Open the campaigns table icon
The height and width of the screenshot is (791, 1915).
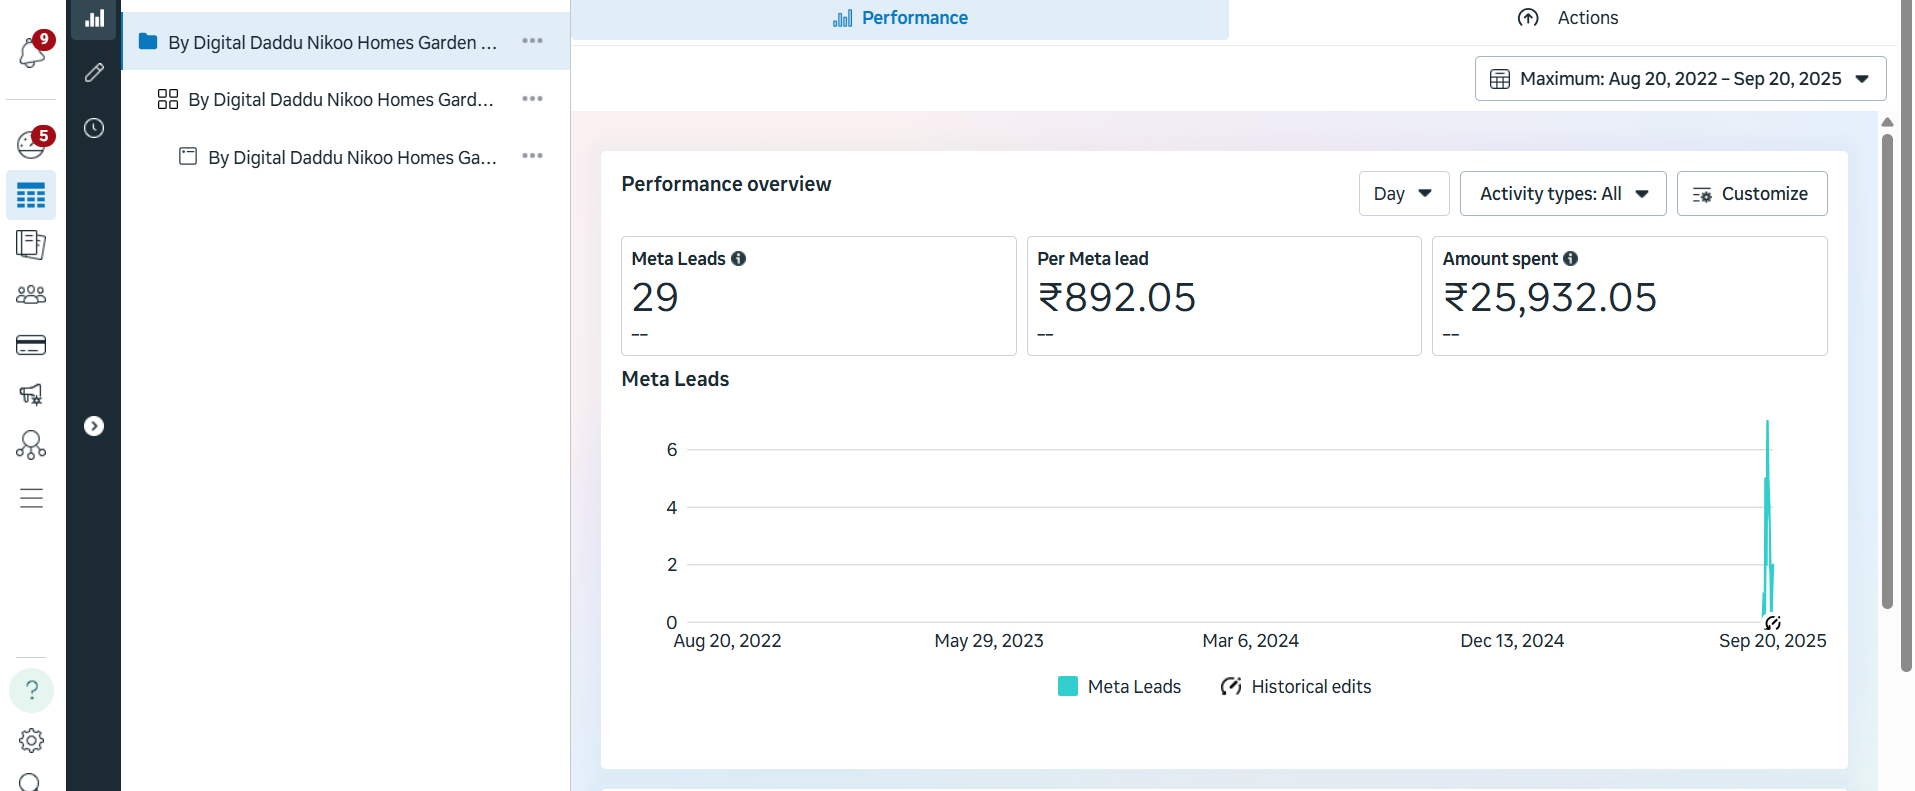31,195
